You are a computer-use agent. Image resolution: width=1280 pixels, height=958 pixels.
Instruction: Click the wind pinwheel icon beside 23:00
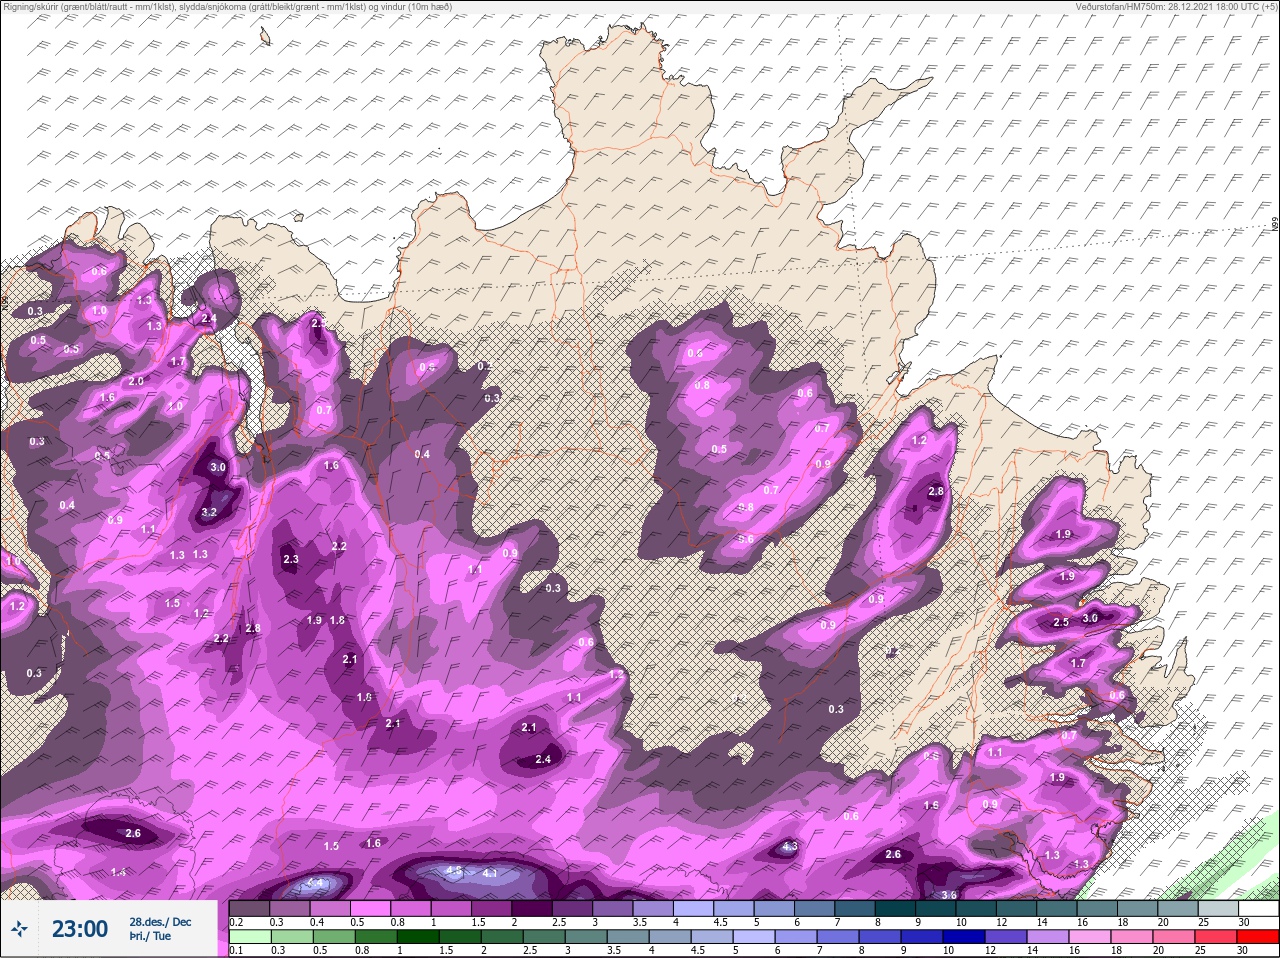(20, 930)
